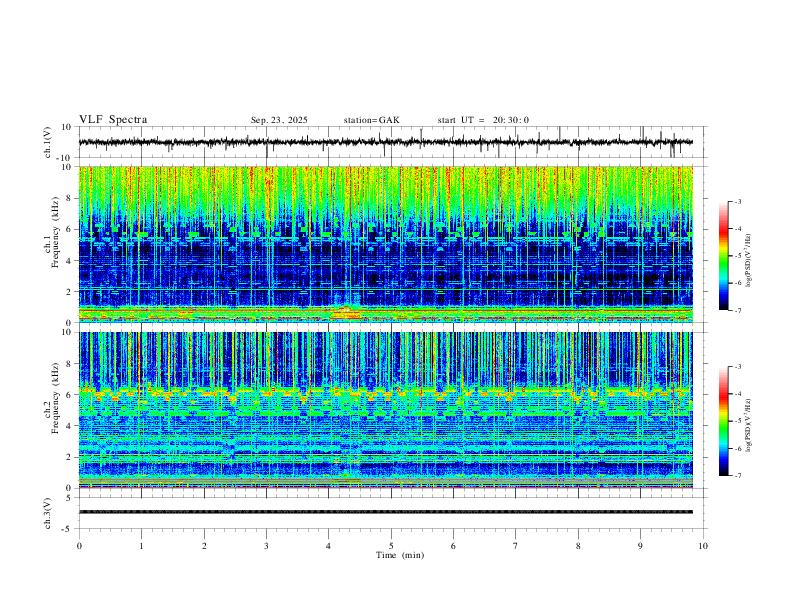Click the 'station=GAK' label

coord(372,120)
